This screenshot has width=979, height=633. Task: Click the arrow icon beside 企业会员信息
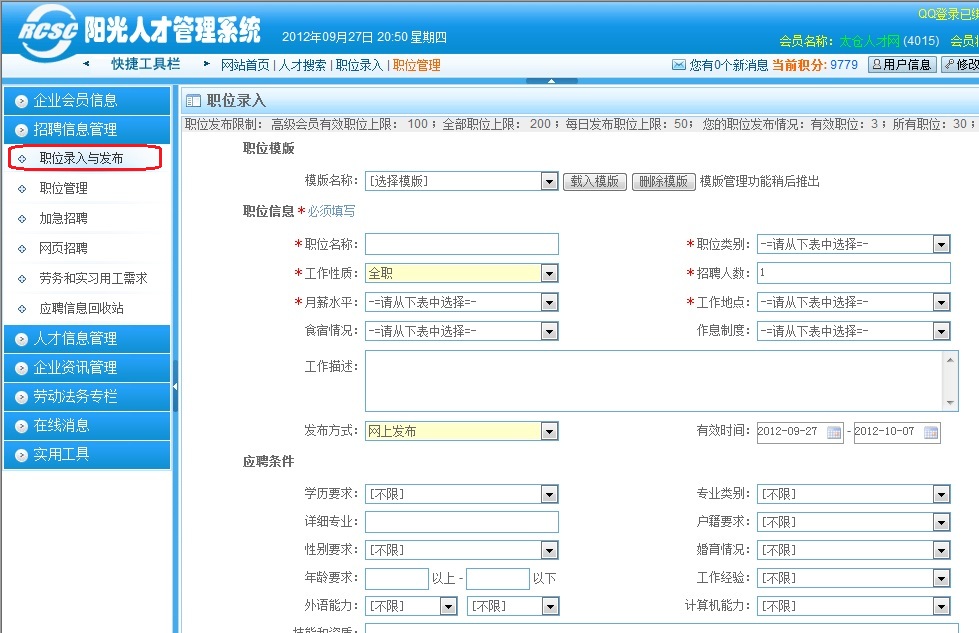pos(21,101)
